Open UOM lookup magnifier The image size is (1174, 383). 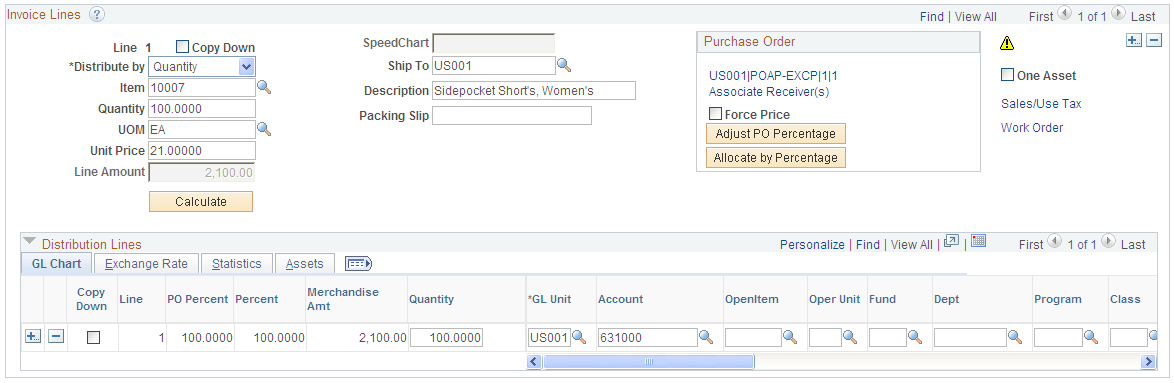pos(264,129)
